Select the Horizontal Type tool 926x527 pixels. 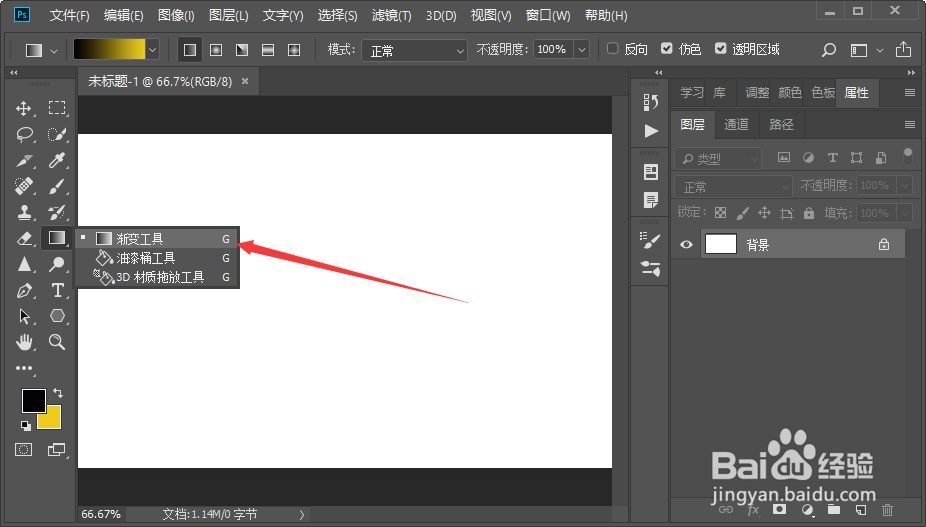57,290
